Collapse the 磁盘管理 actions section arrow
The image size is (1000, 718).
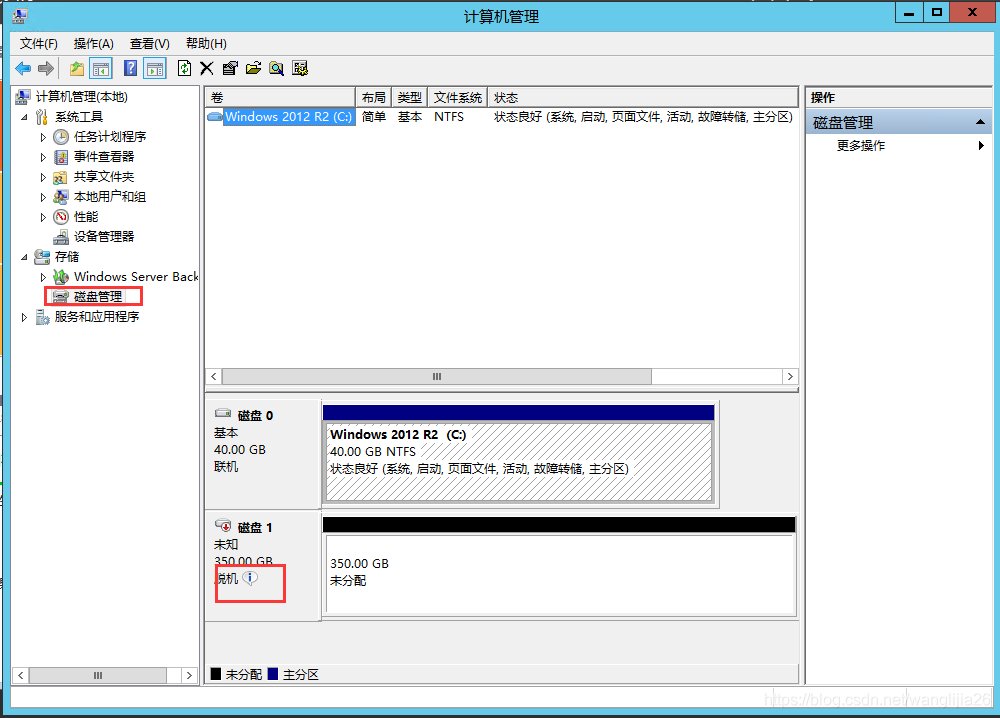[x=980, y=122]
